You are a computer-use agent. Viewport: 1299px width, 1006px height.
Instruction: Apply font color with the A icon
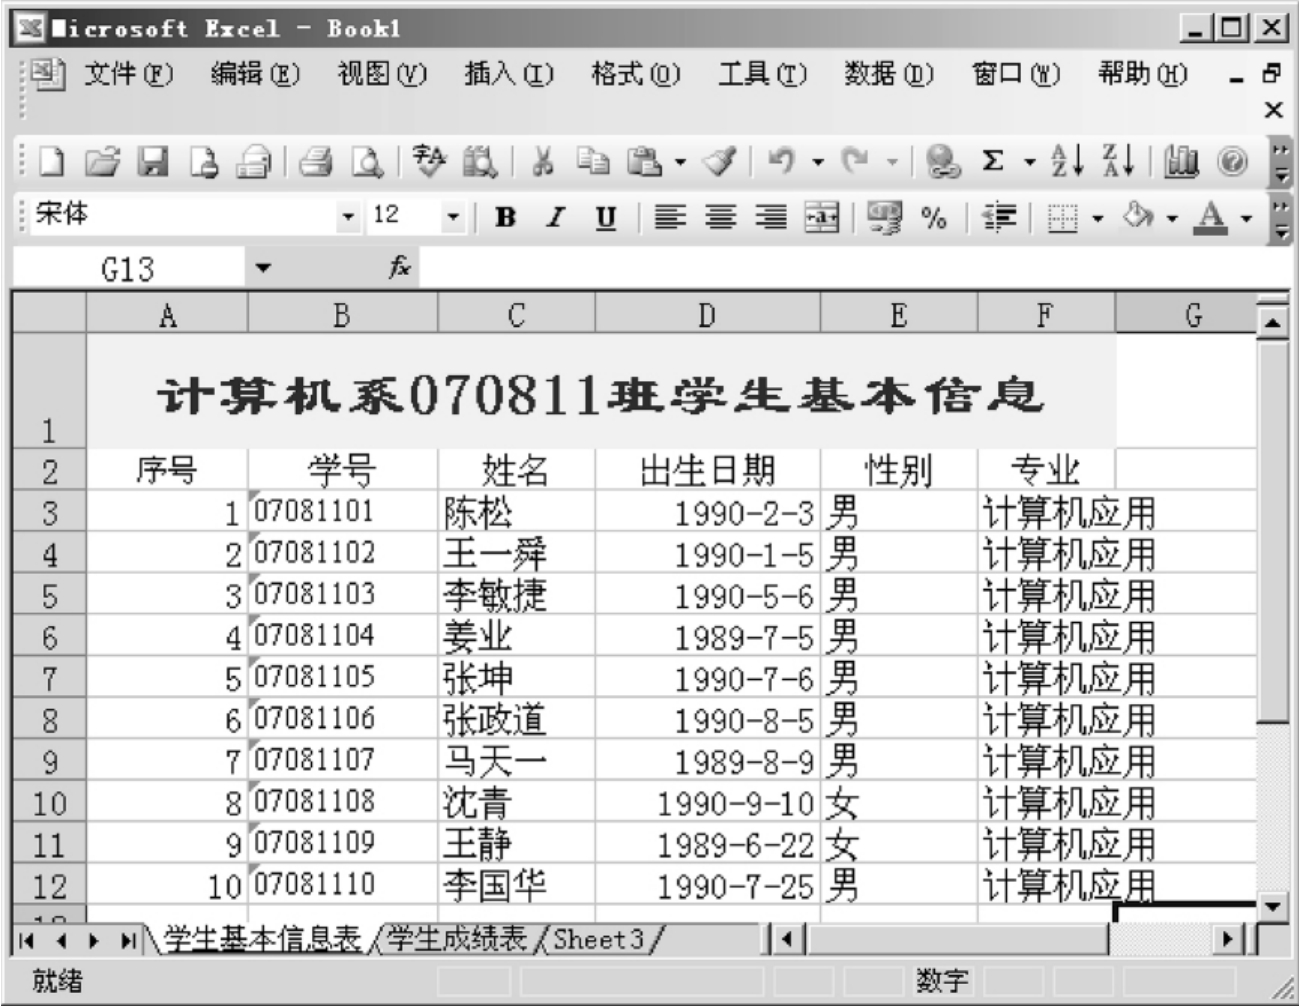click(x=1211, y=217)
